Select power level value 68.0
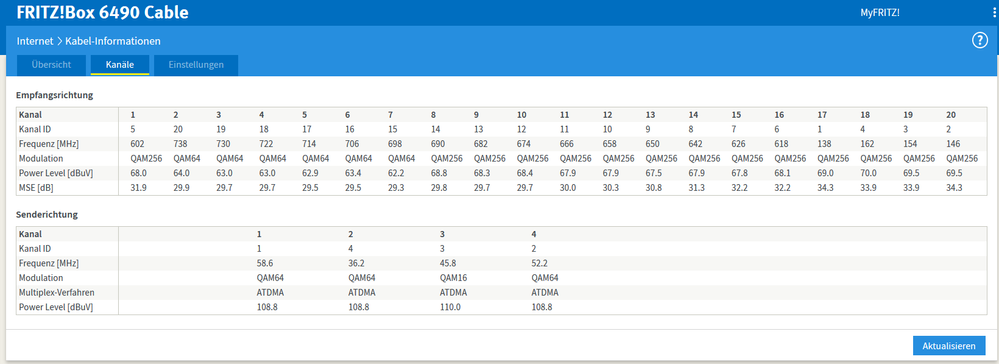 [138, 173]
